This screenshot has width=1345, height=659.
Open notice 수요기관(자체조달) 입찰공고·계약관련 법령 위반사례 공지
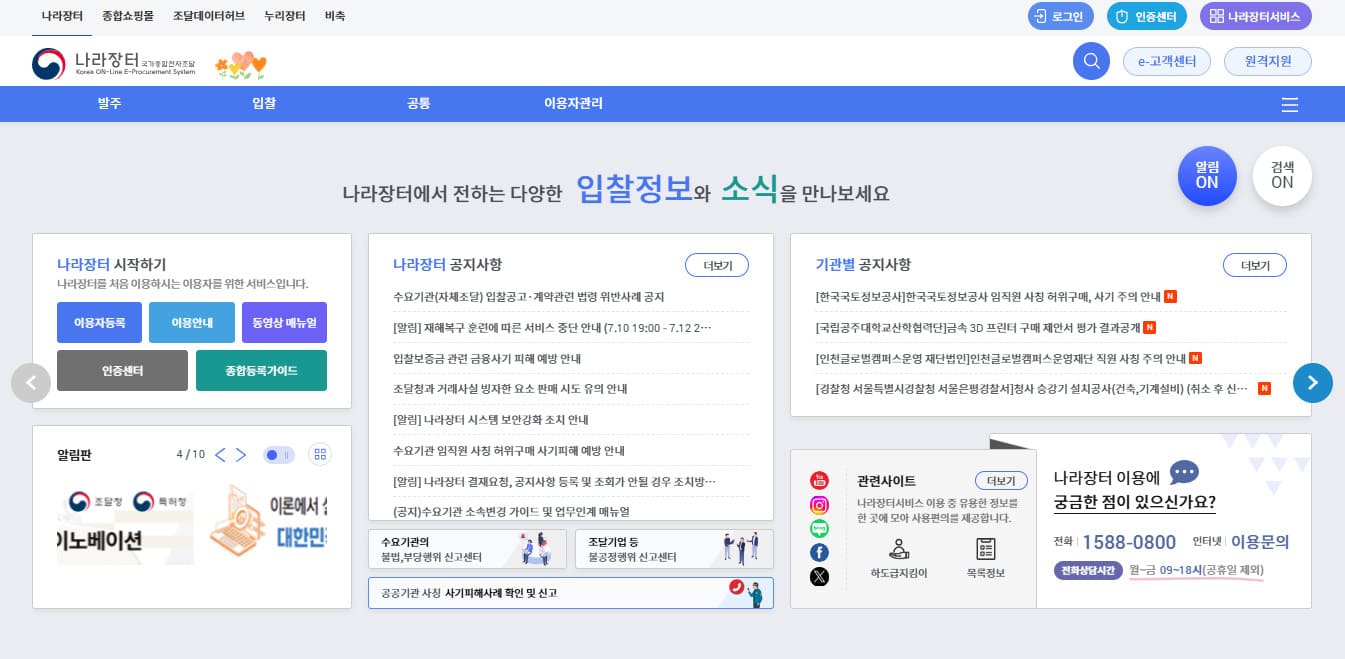click(x=529, y=297)
